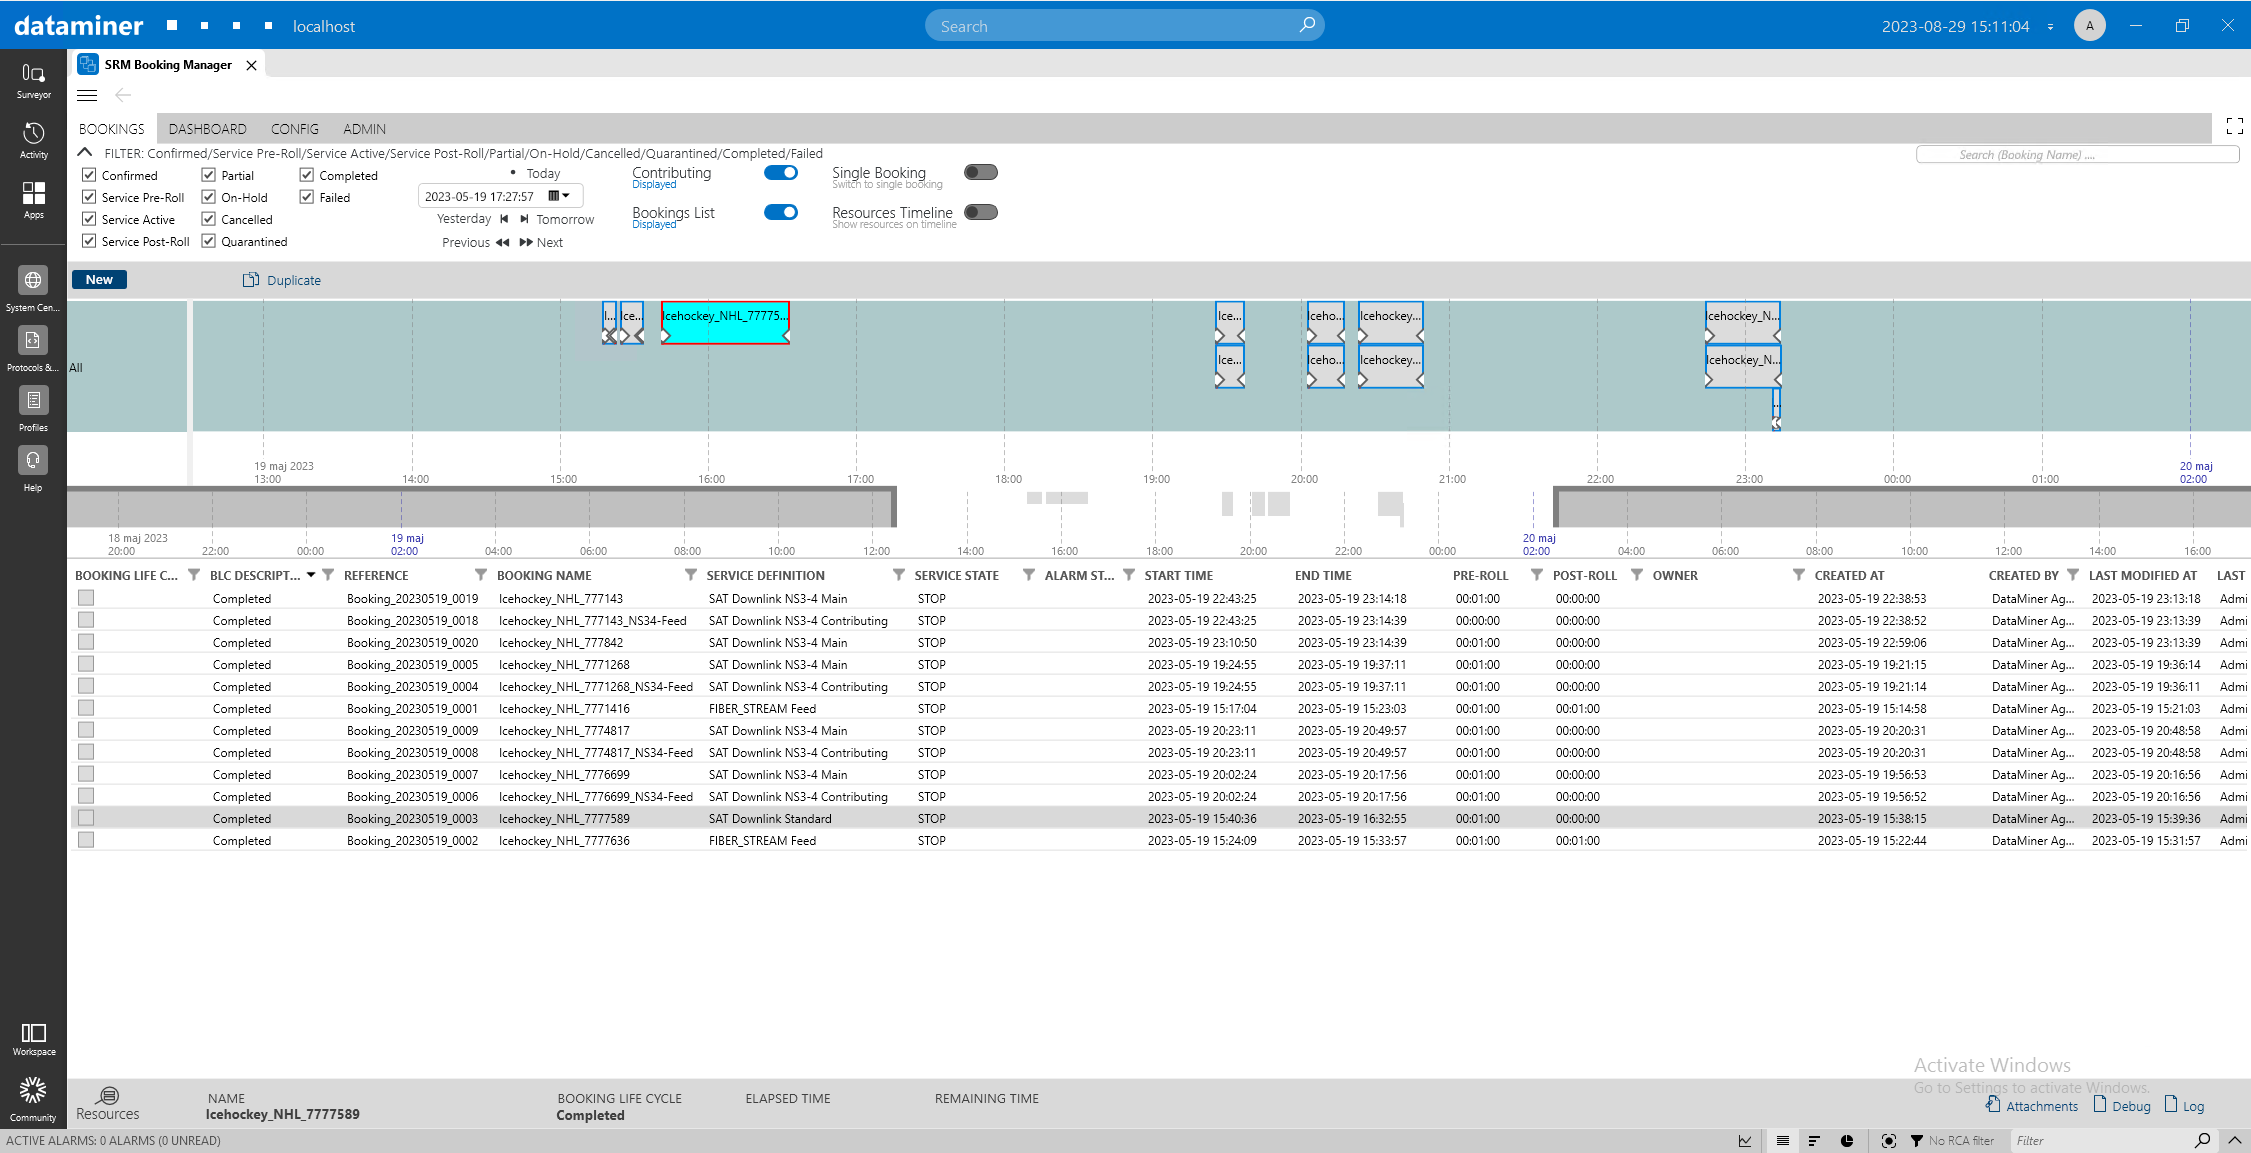Switch to the ADMIN tab
This screenshot has height=1153, width=2251.
tap(364, 129)
